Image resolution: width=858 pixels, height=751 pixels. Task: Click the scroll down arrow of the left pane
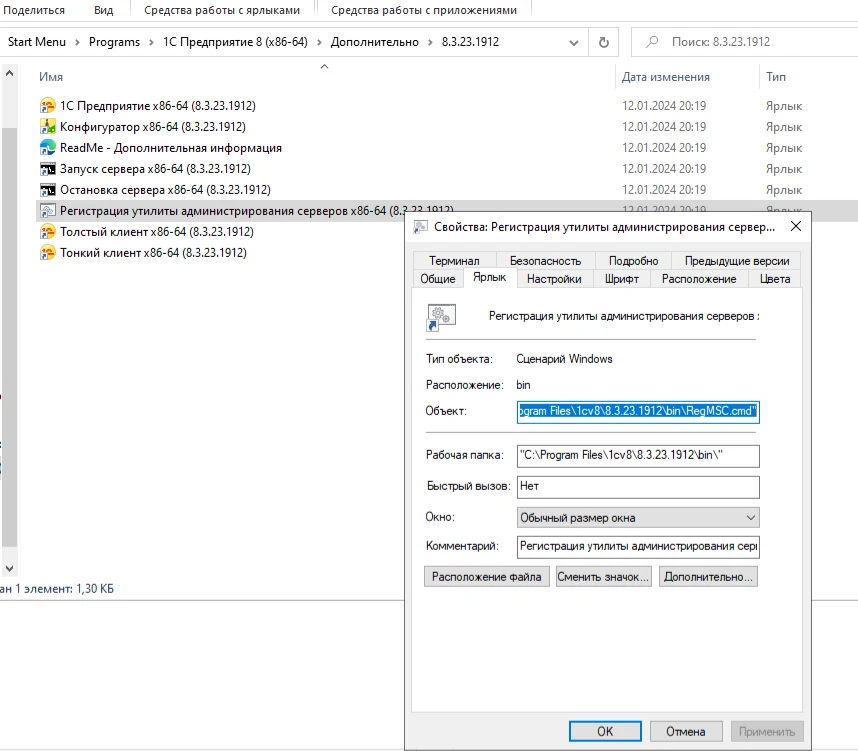point(9,568)
